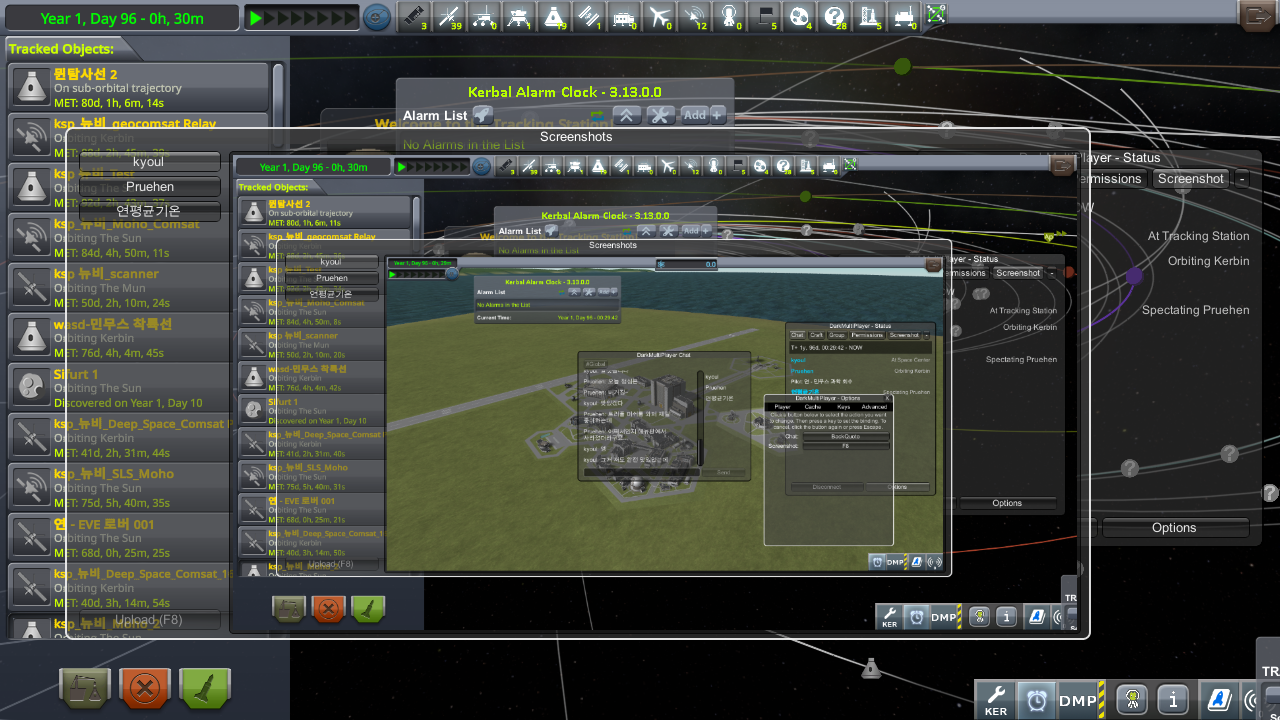This screenshot has height=720, width=1280.
Task: Click the Recover vessel crane button
Action: click(x=85, y=688)
